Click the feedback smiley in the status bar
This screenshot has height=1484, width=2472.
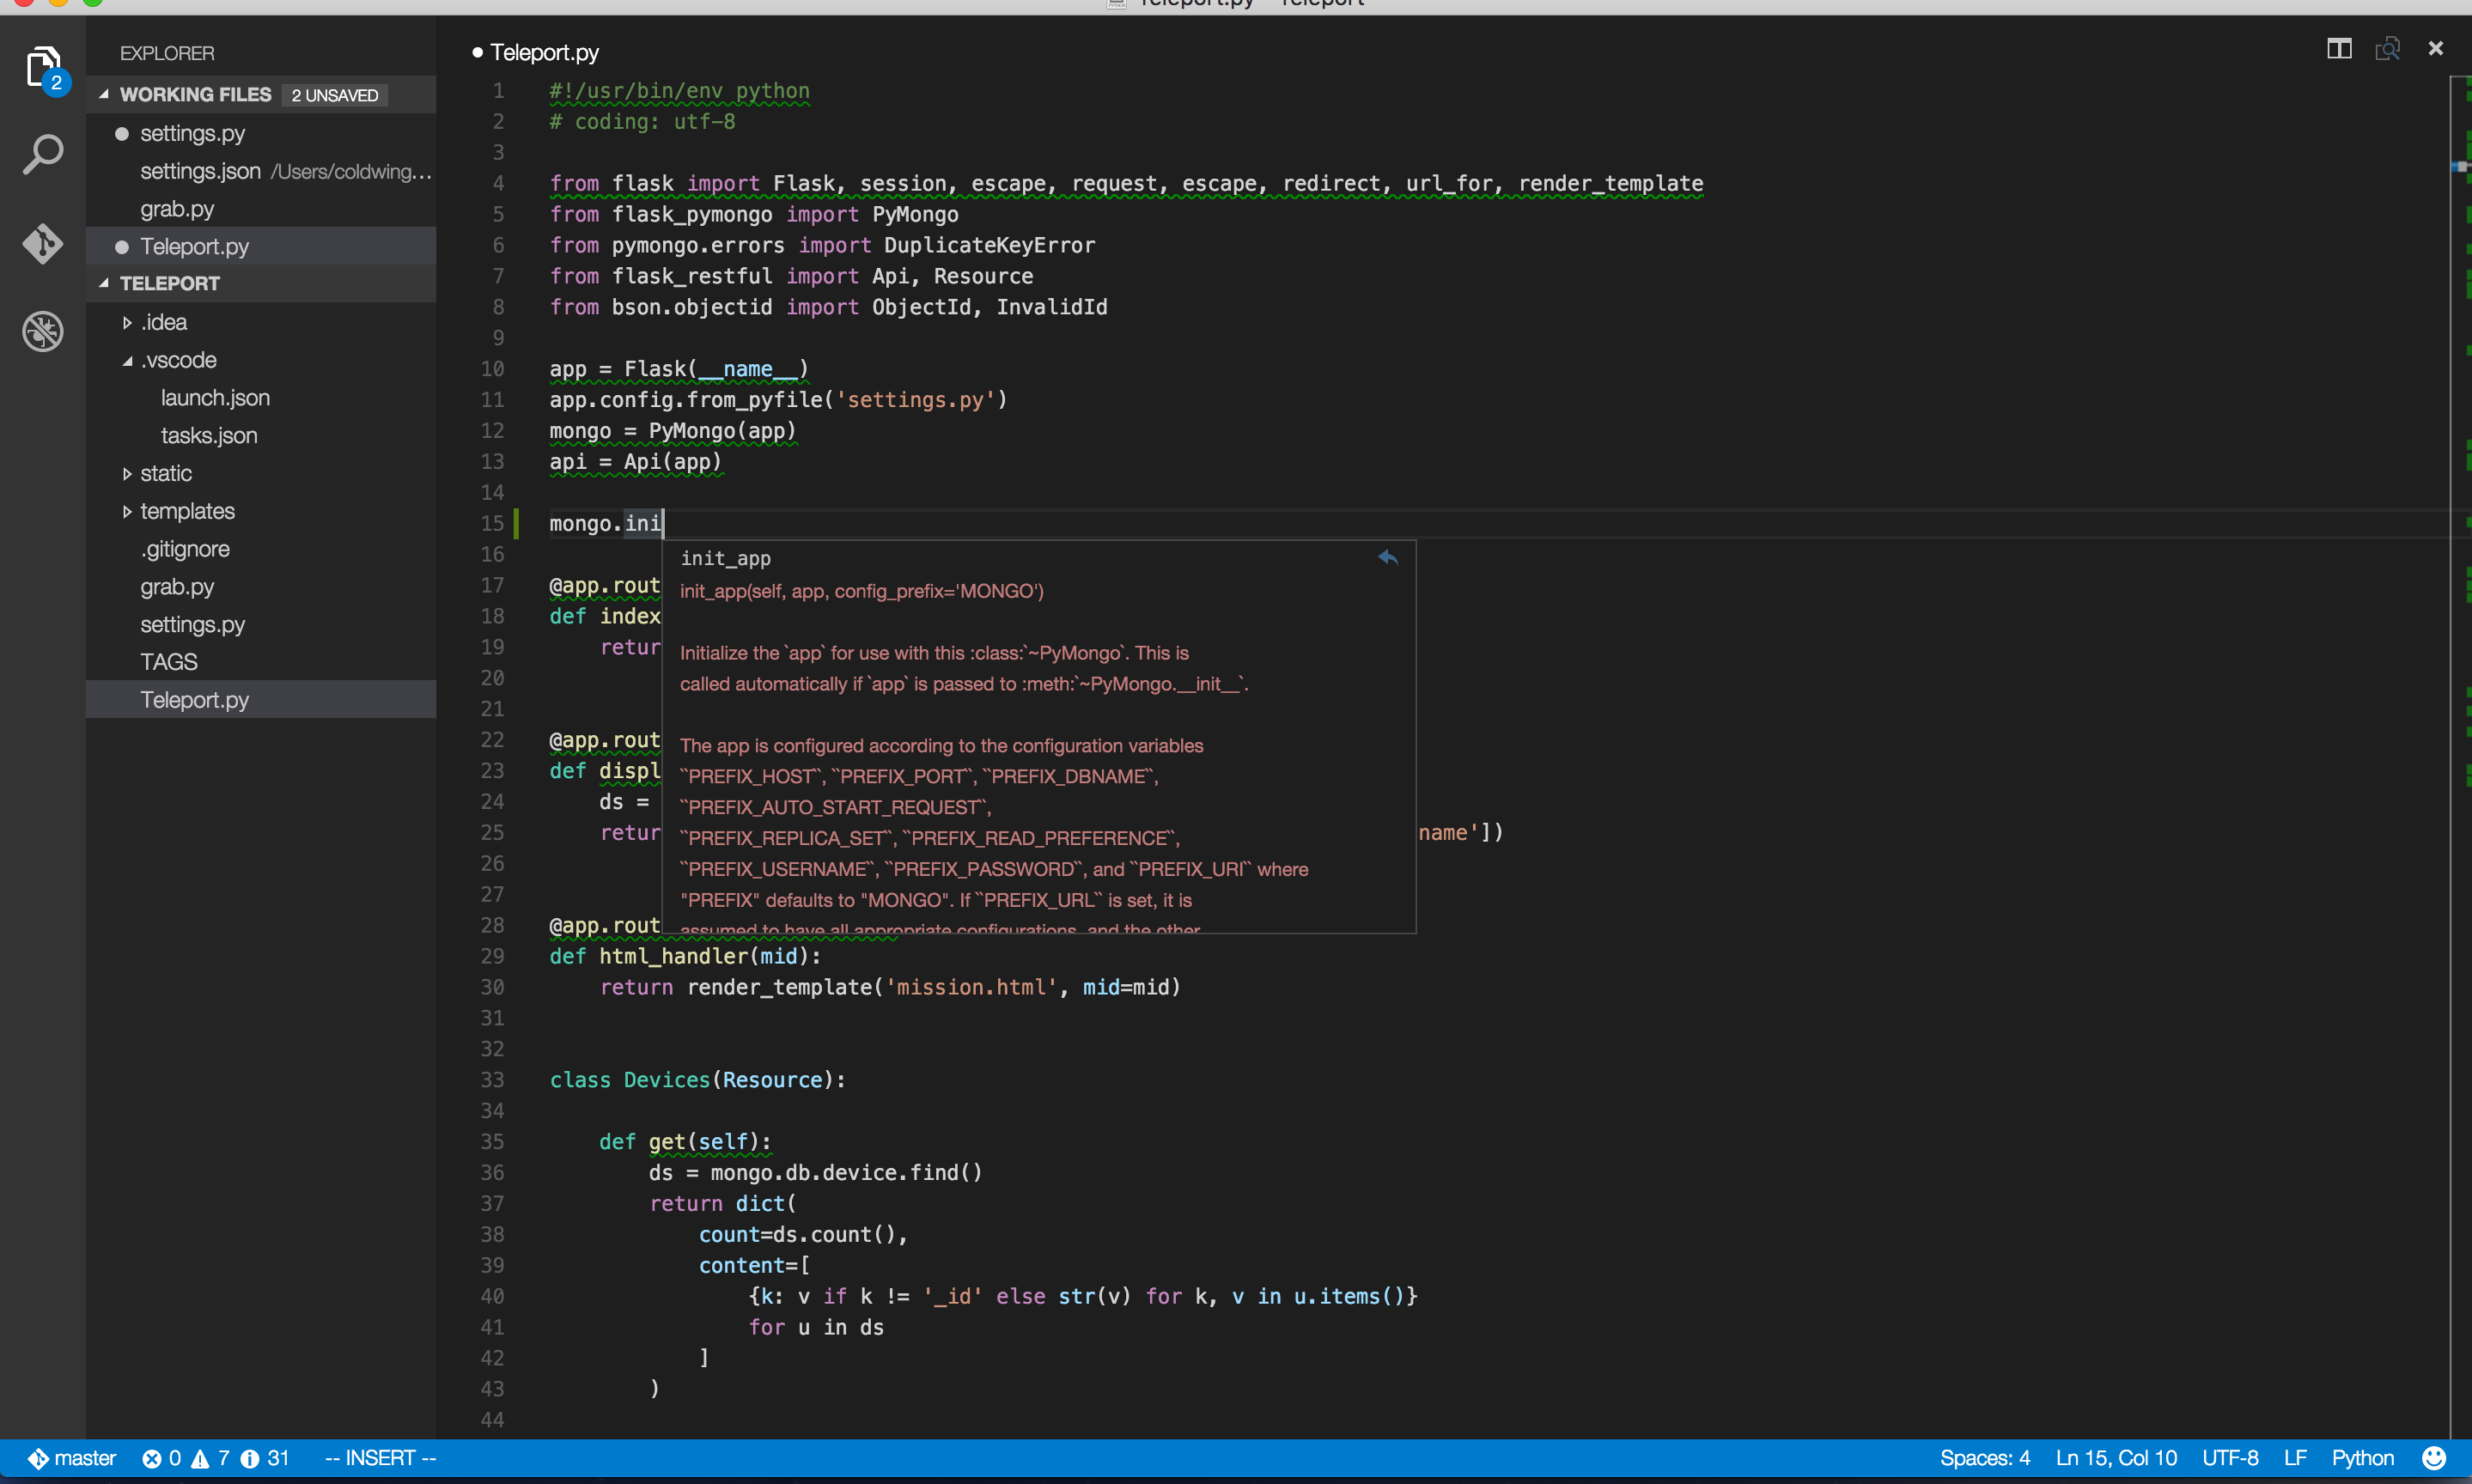click(x=2434, y=1457)
